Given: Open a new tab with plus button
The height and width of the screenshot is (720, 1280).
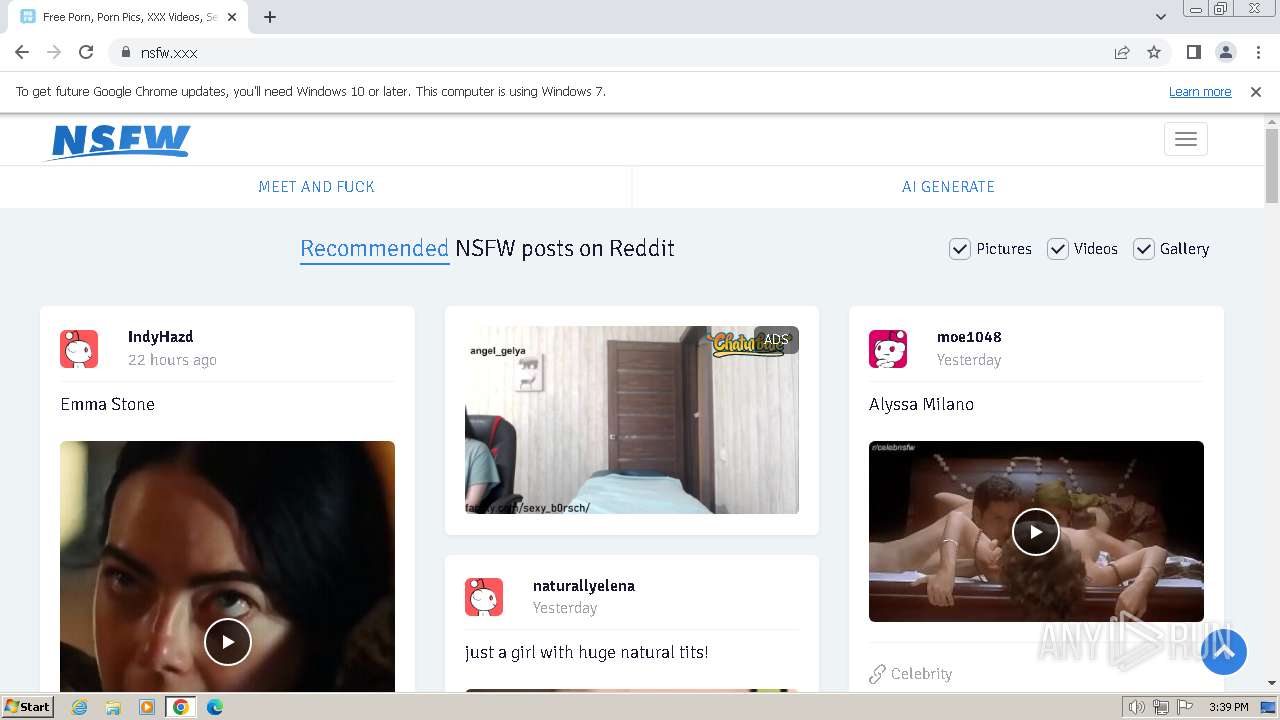Looking at the screenshot, I should [x=270, y=17].
